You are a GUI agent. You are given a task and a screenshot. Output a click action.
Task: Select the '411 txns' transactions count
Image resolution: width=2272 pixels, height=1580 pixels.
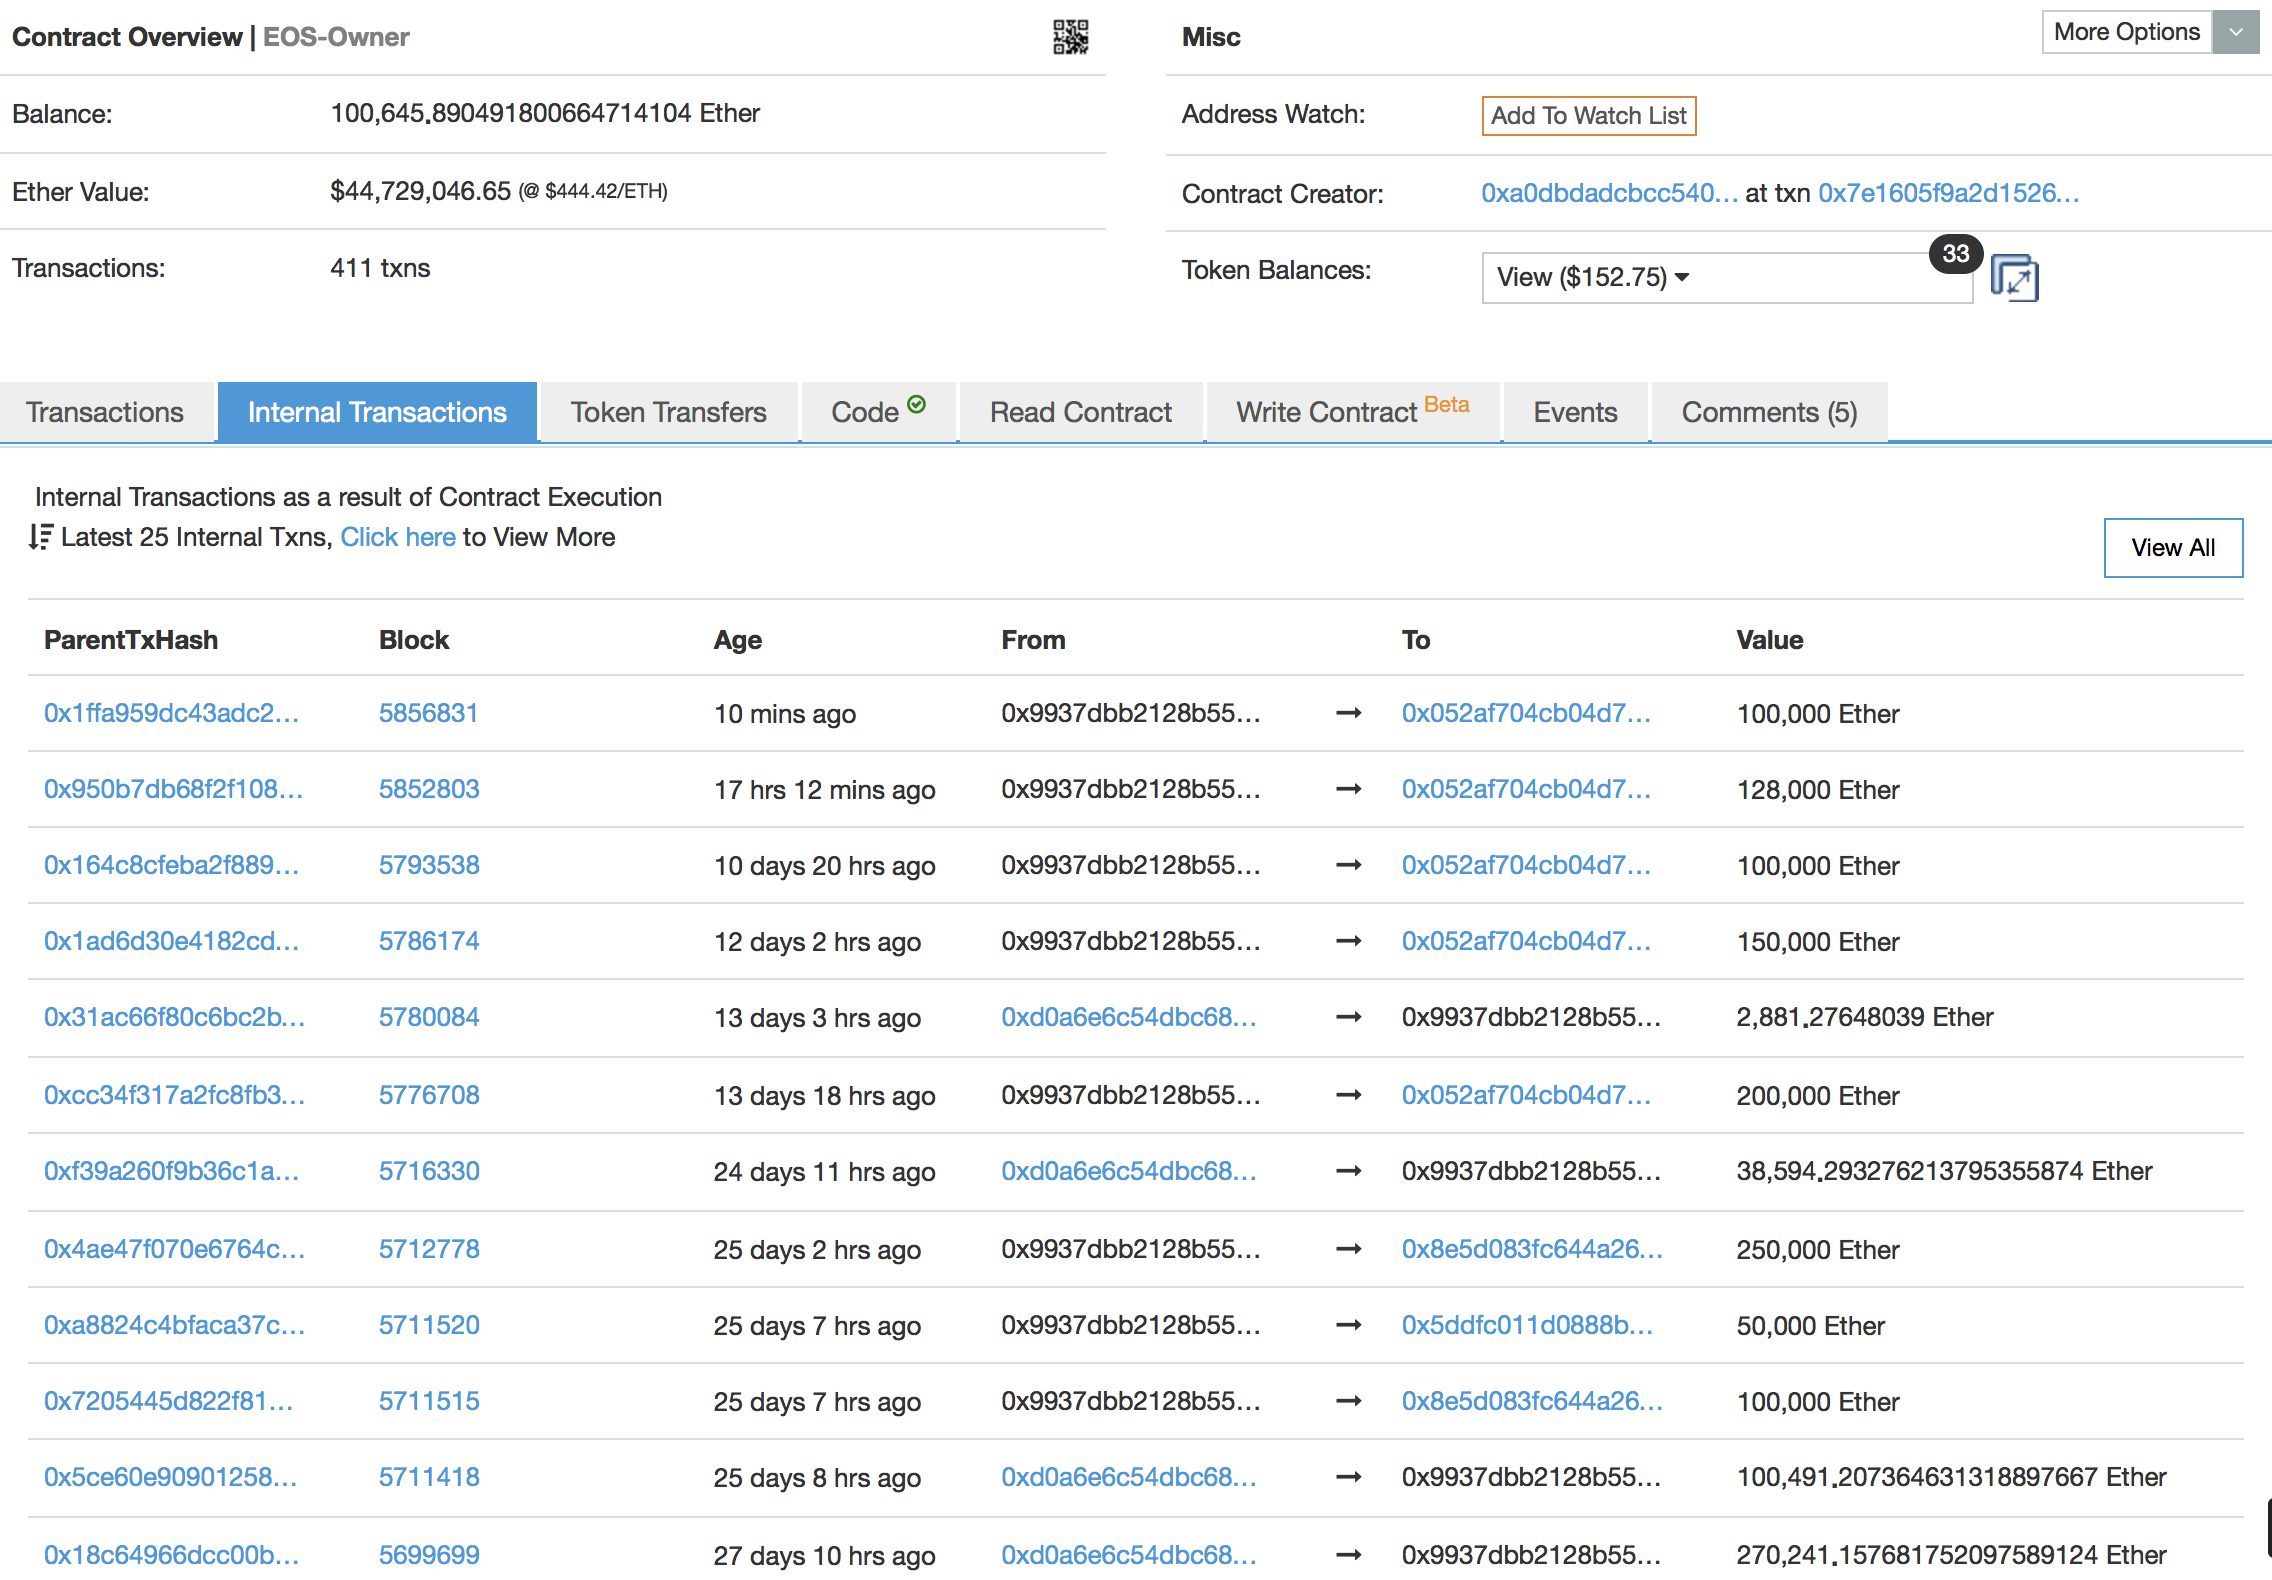click(380, 268)
